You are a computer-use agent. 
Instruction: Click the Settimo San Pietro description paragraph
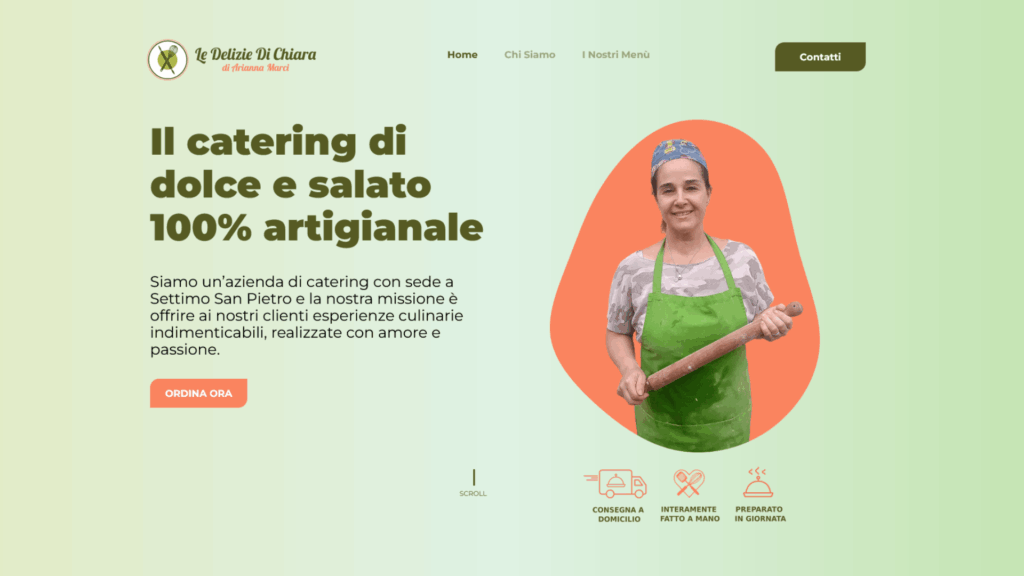point(307,315)
